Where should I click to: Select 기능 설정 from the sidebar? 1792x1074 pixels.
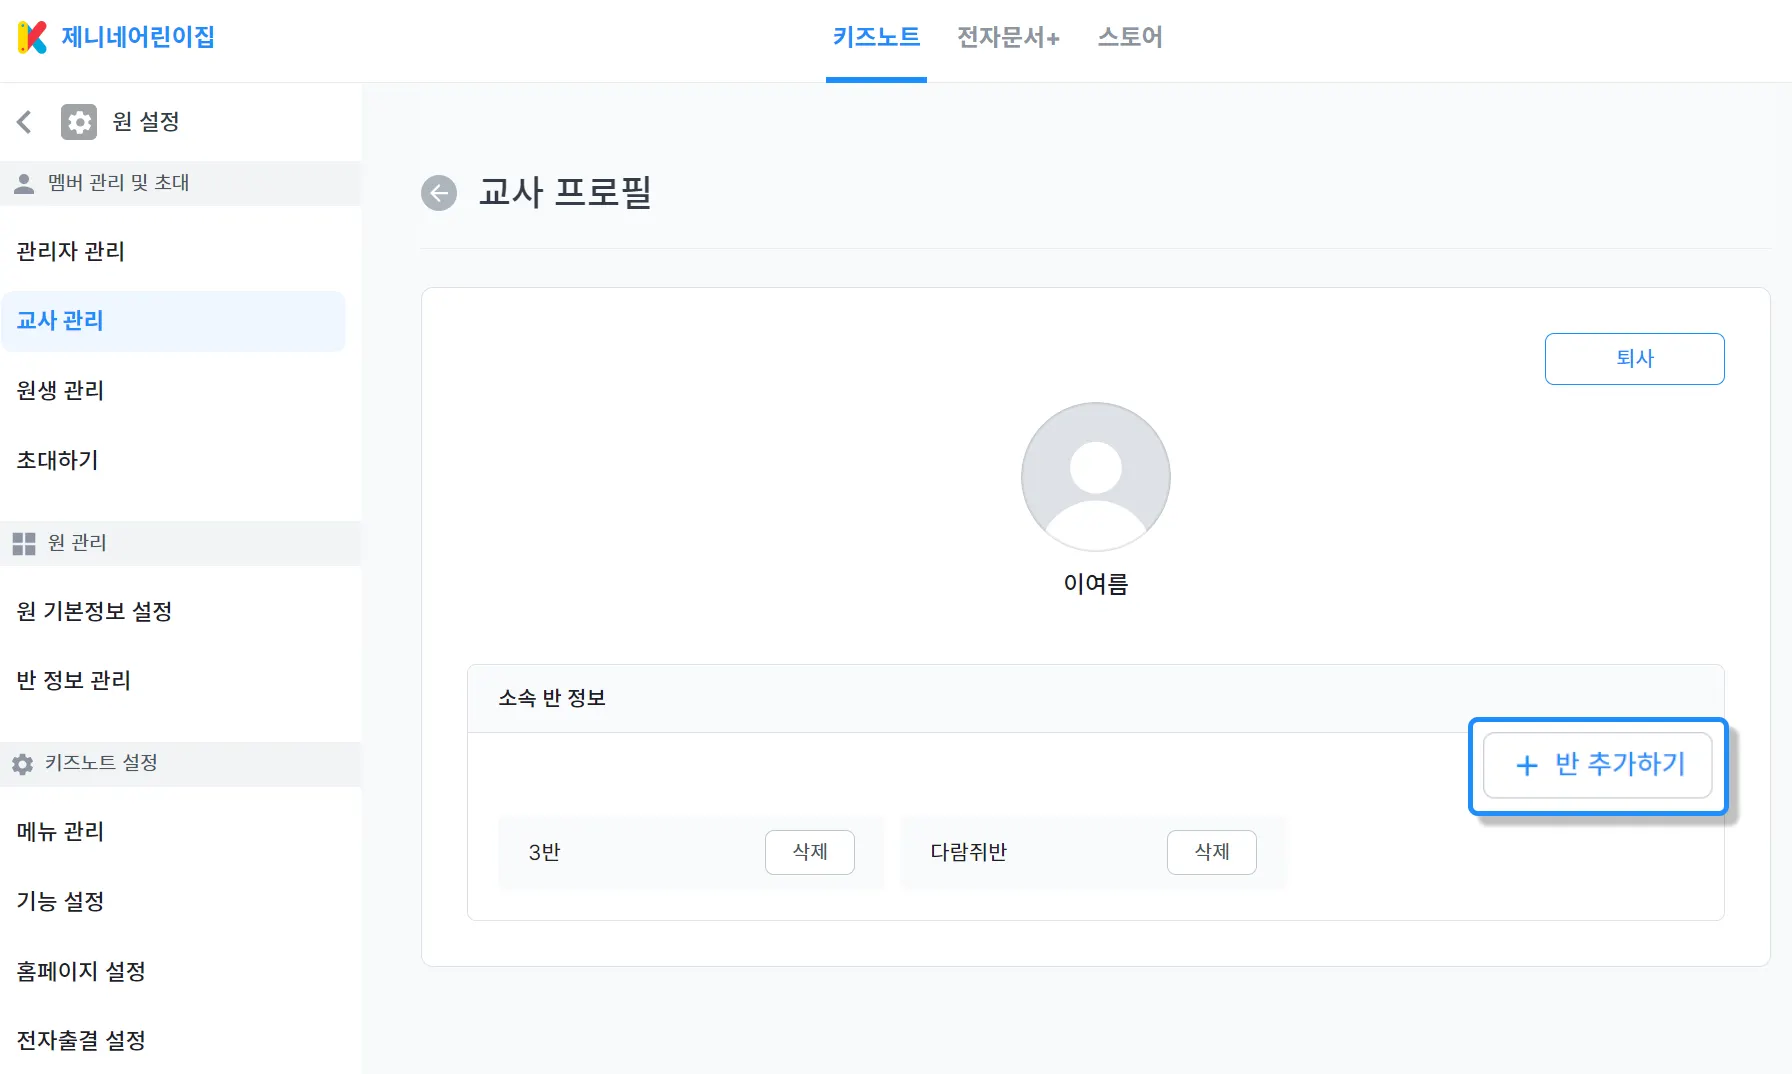click(x=61, y=902)
